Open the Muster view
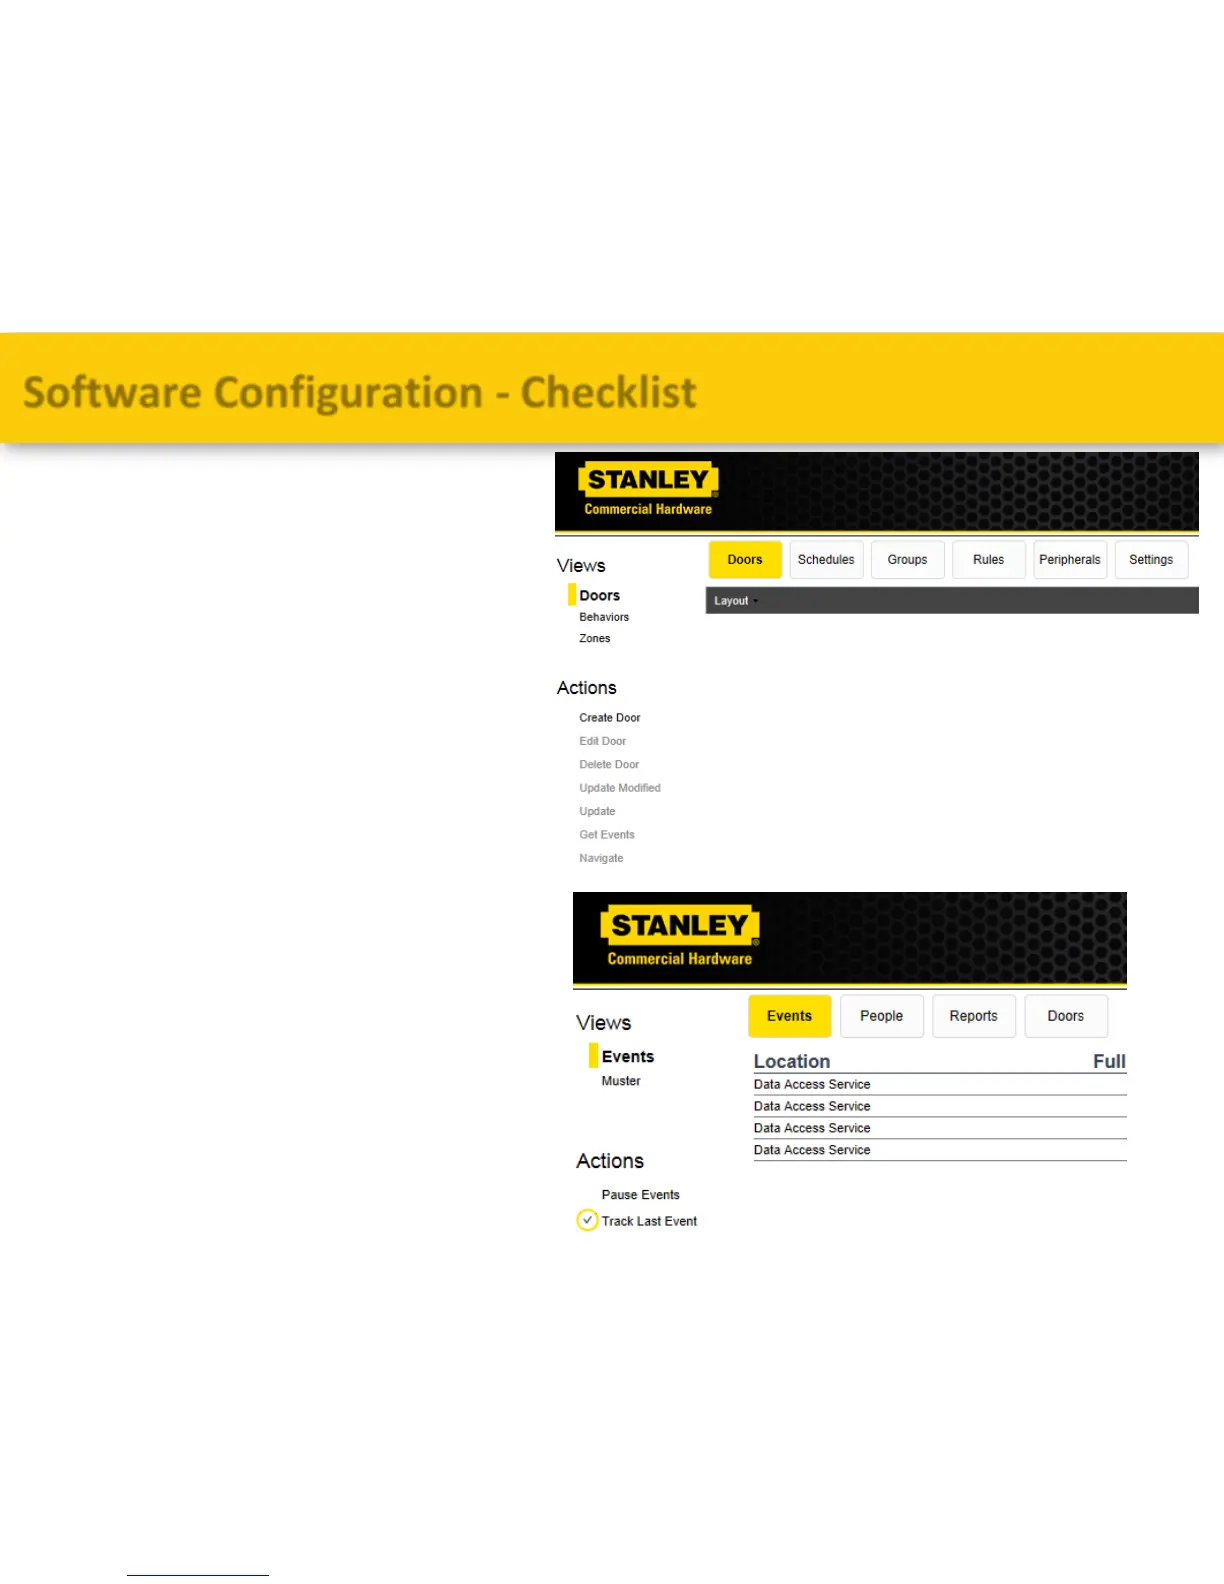This screenshot has height=1584, width=1224. point(621,1081)
